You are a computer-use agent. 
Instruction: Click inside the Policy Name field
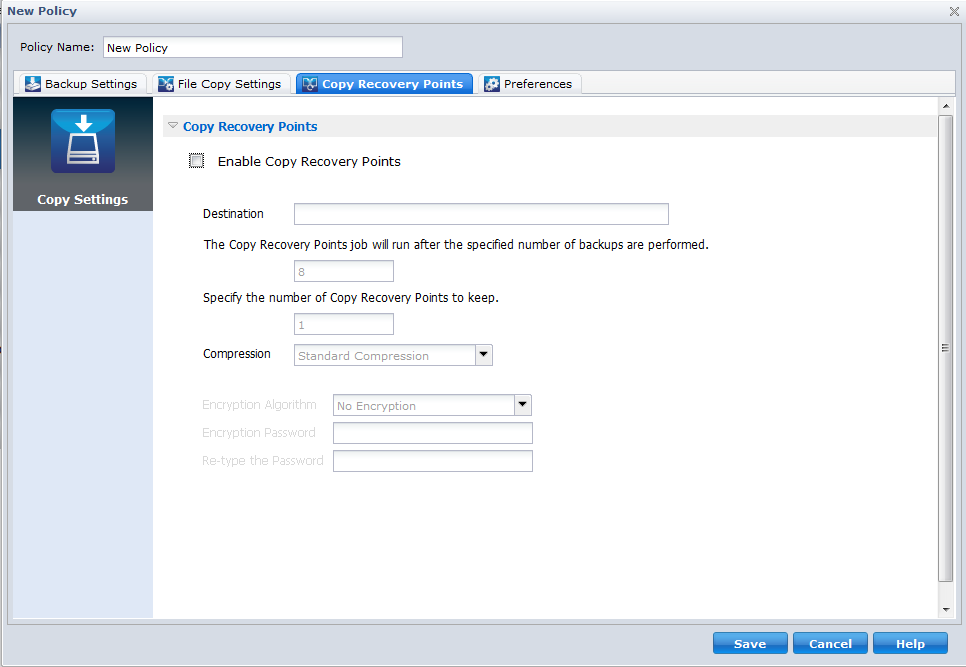point(252,47)
